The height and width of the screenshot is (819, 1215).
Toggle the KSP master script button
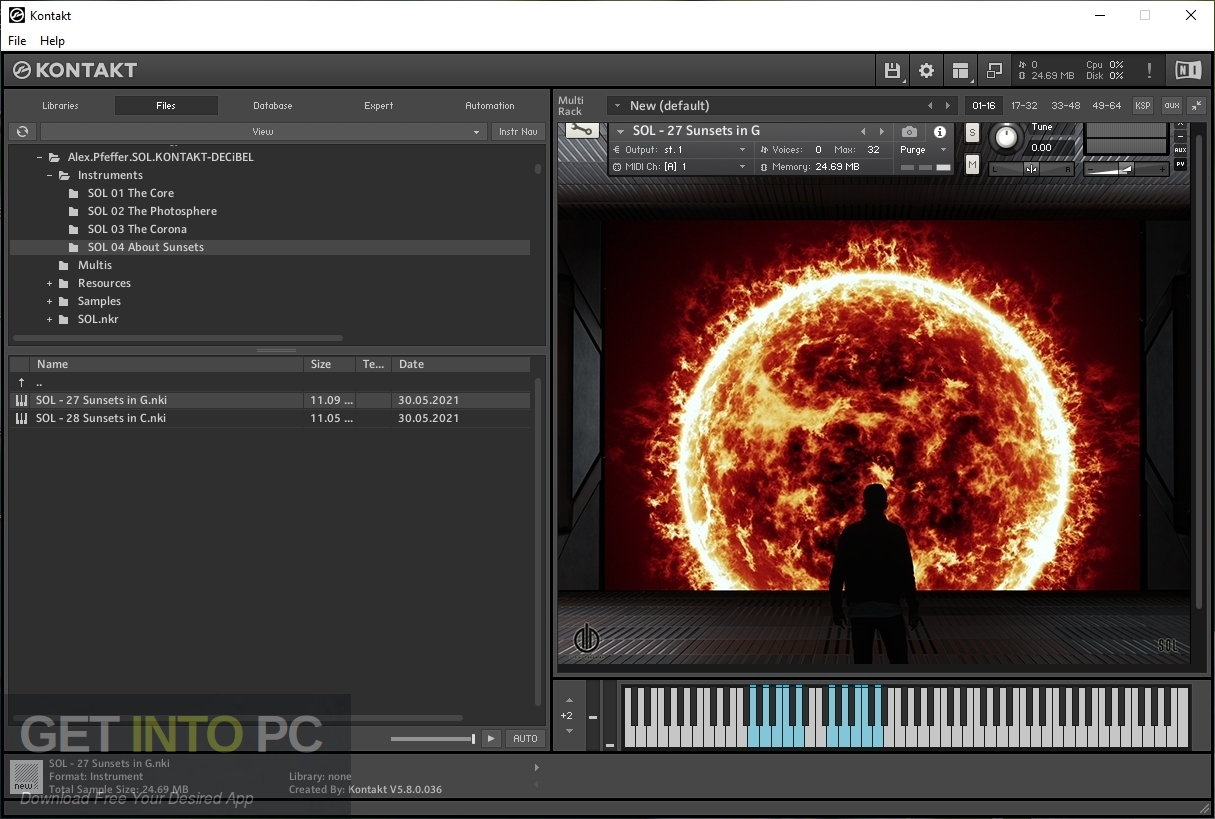click(1142, 105)
